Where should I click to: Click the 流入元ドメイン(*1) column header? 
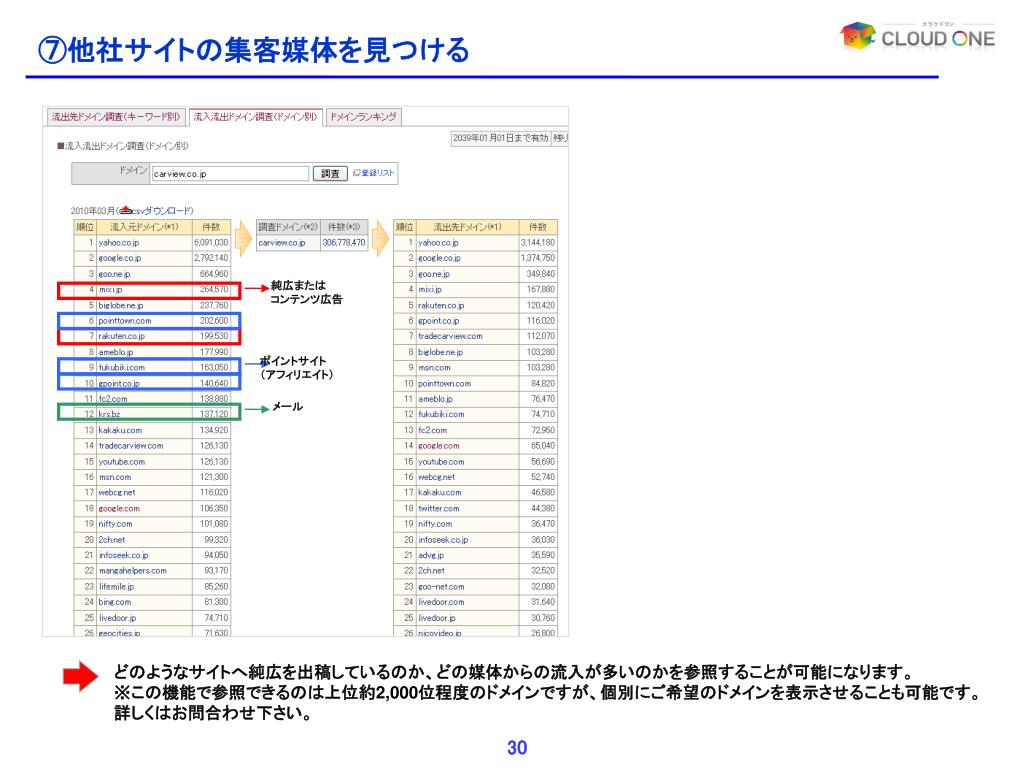(x=144, y=227)
